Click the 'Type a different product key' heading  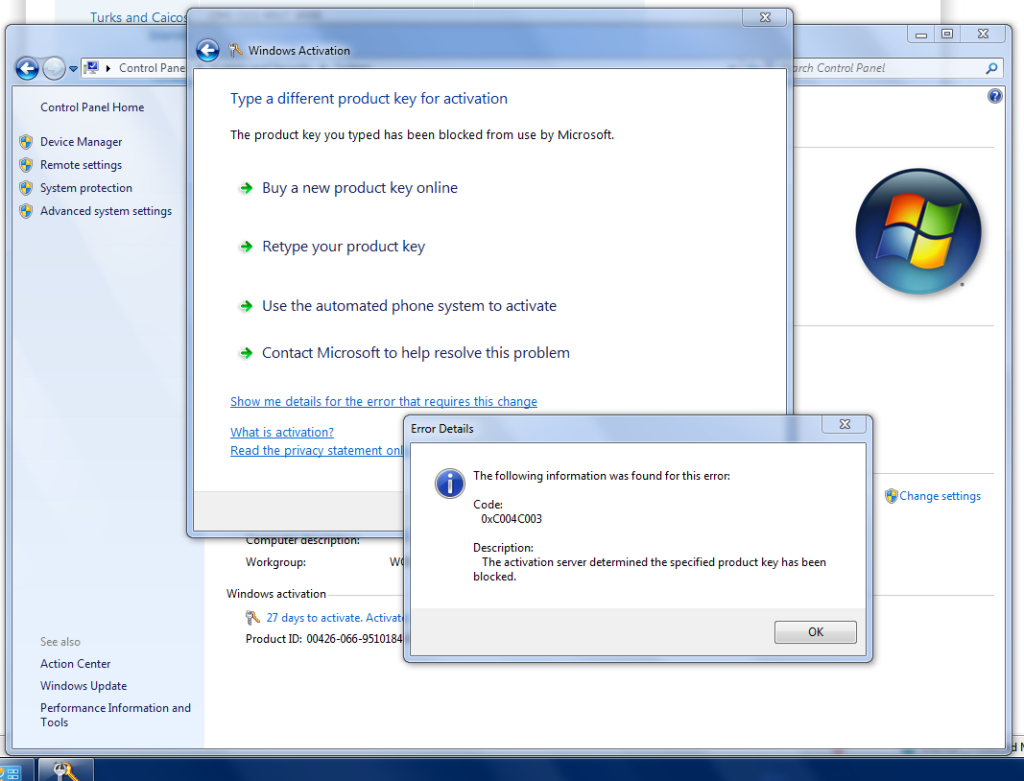click(369, 99)
